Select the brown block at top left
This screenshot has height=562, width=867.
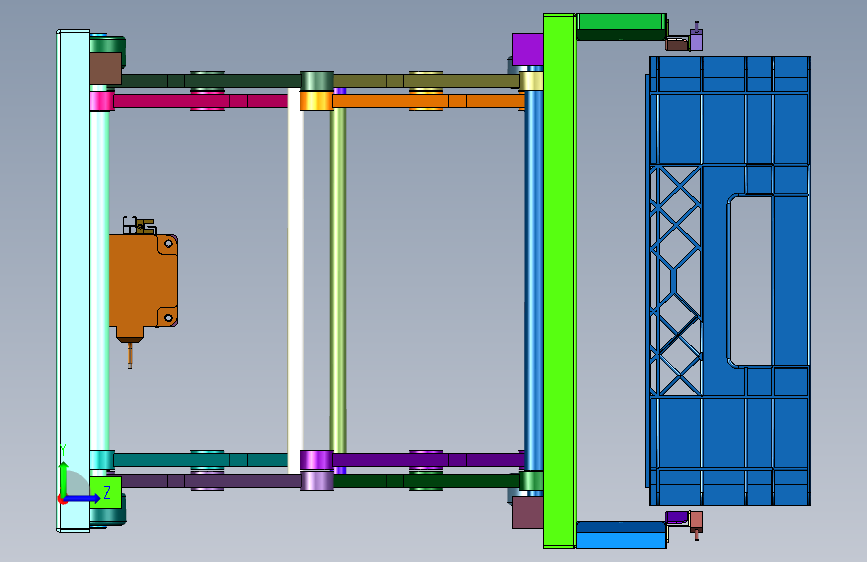click(x=106, y=69)
